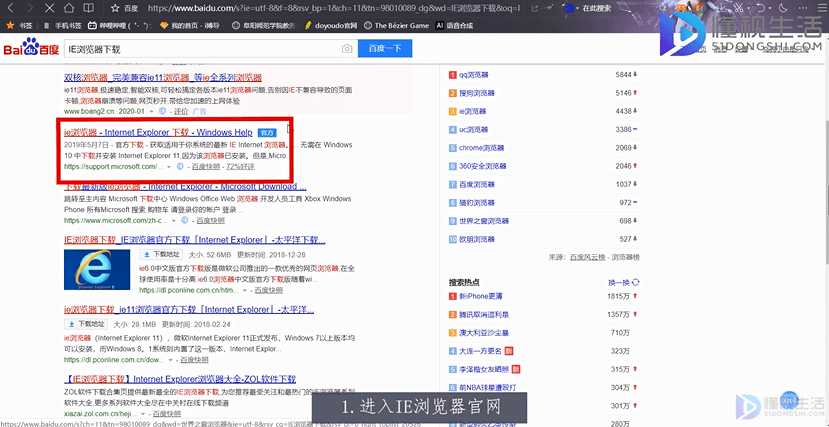The image size is (829, 427).
Task: Click shield icon beside www.boang2.cn
Action: point(163,111)
